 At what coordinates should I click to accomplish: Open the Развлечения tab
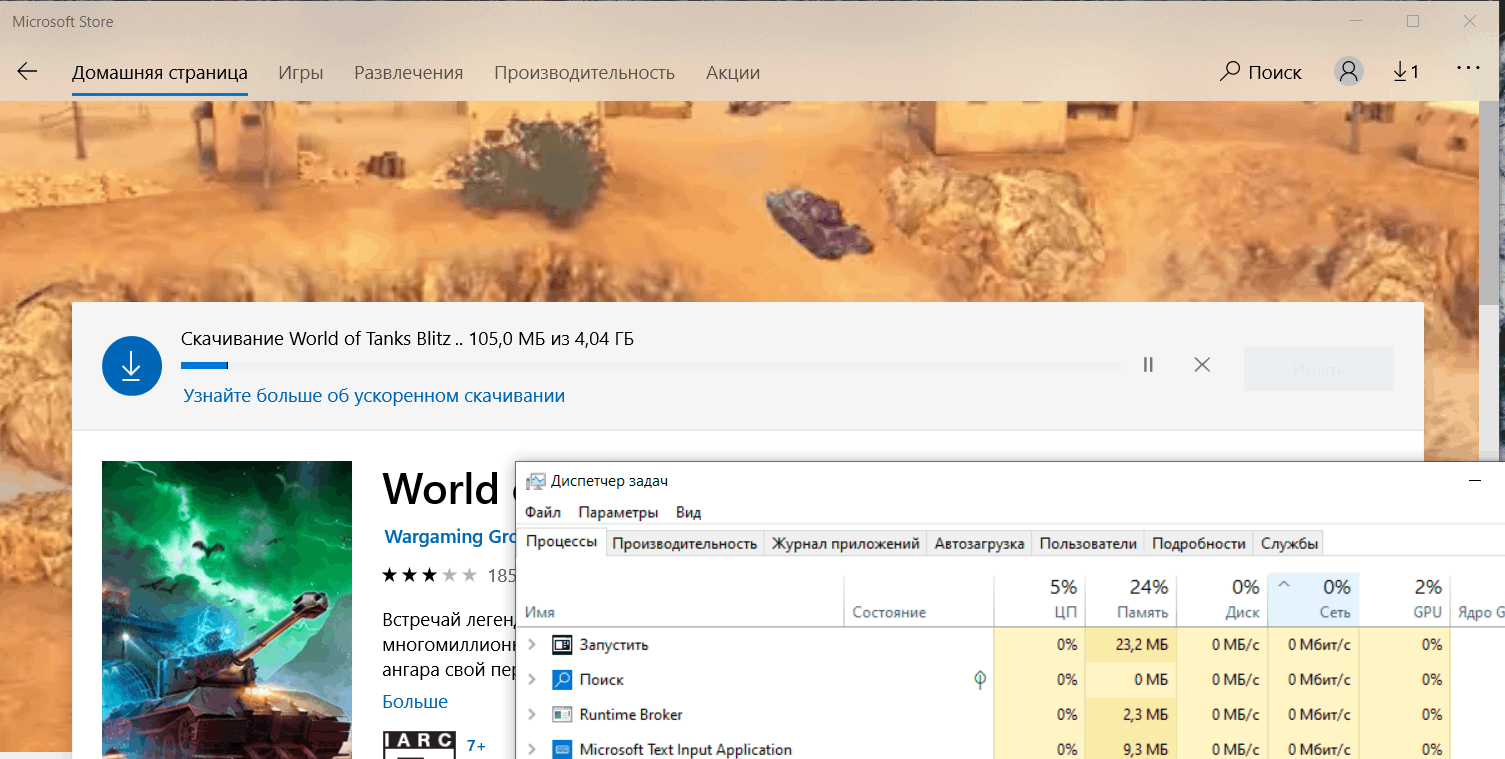pyautogui.click(x=409, y=73)
